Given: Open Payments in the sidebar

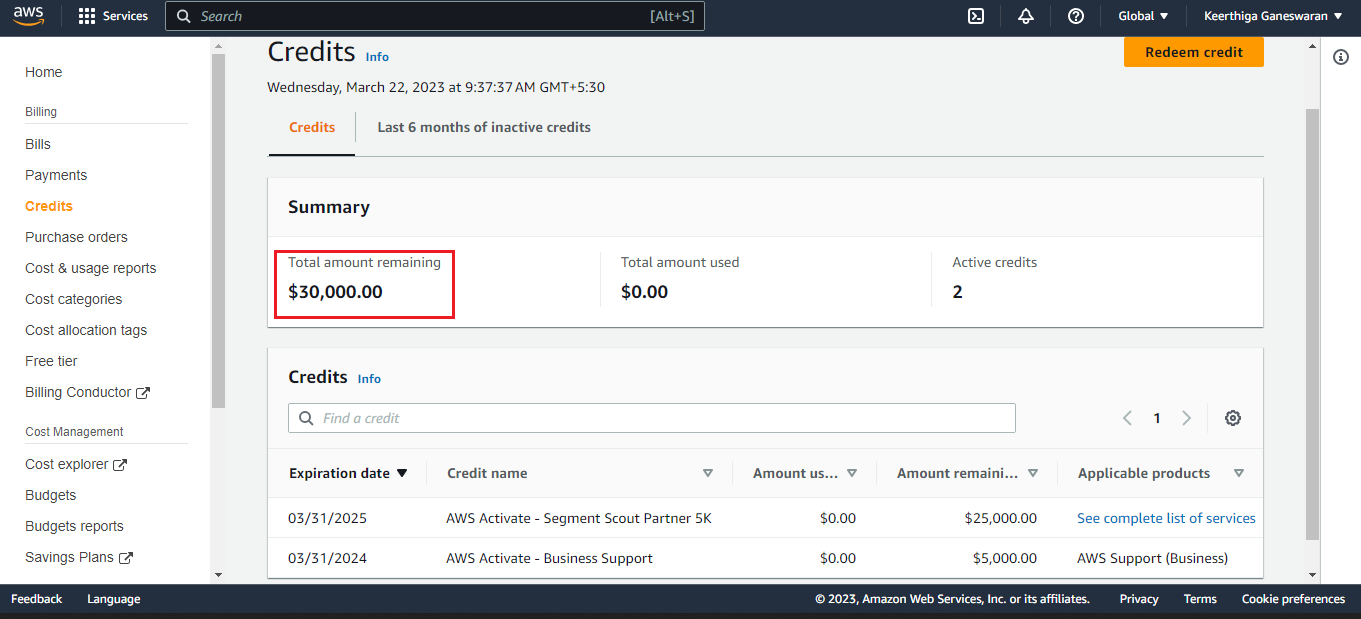Looking at the screenshot, I should (x=56, y=175).
